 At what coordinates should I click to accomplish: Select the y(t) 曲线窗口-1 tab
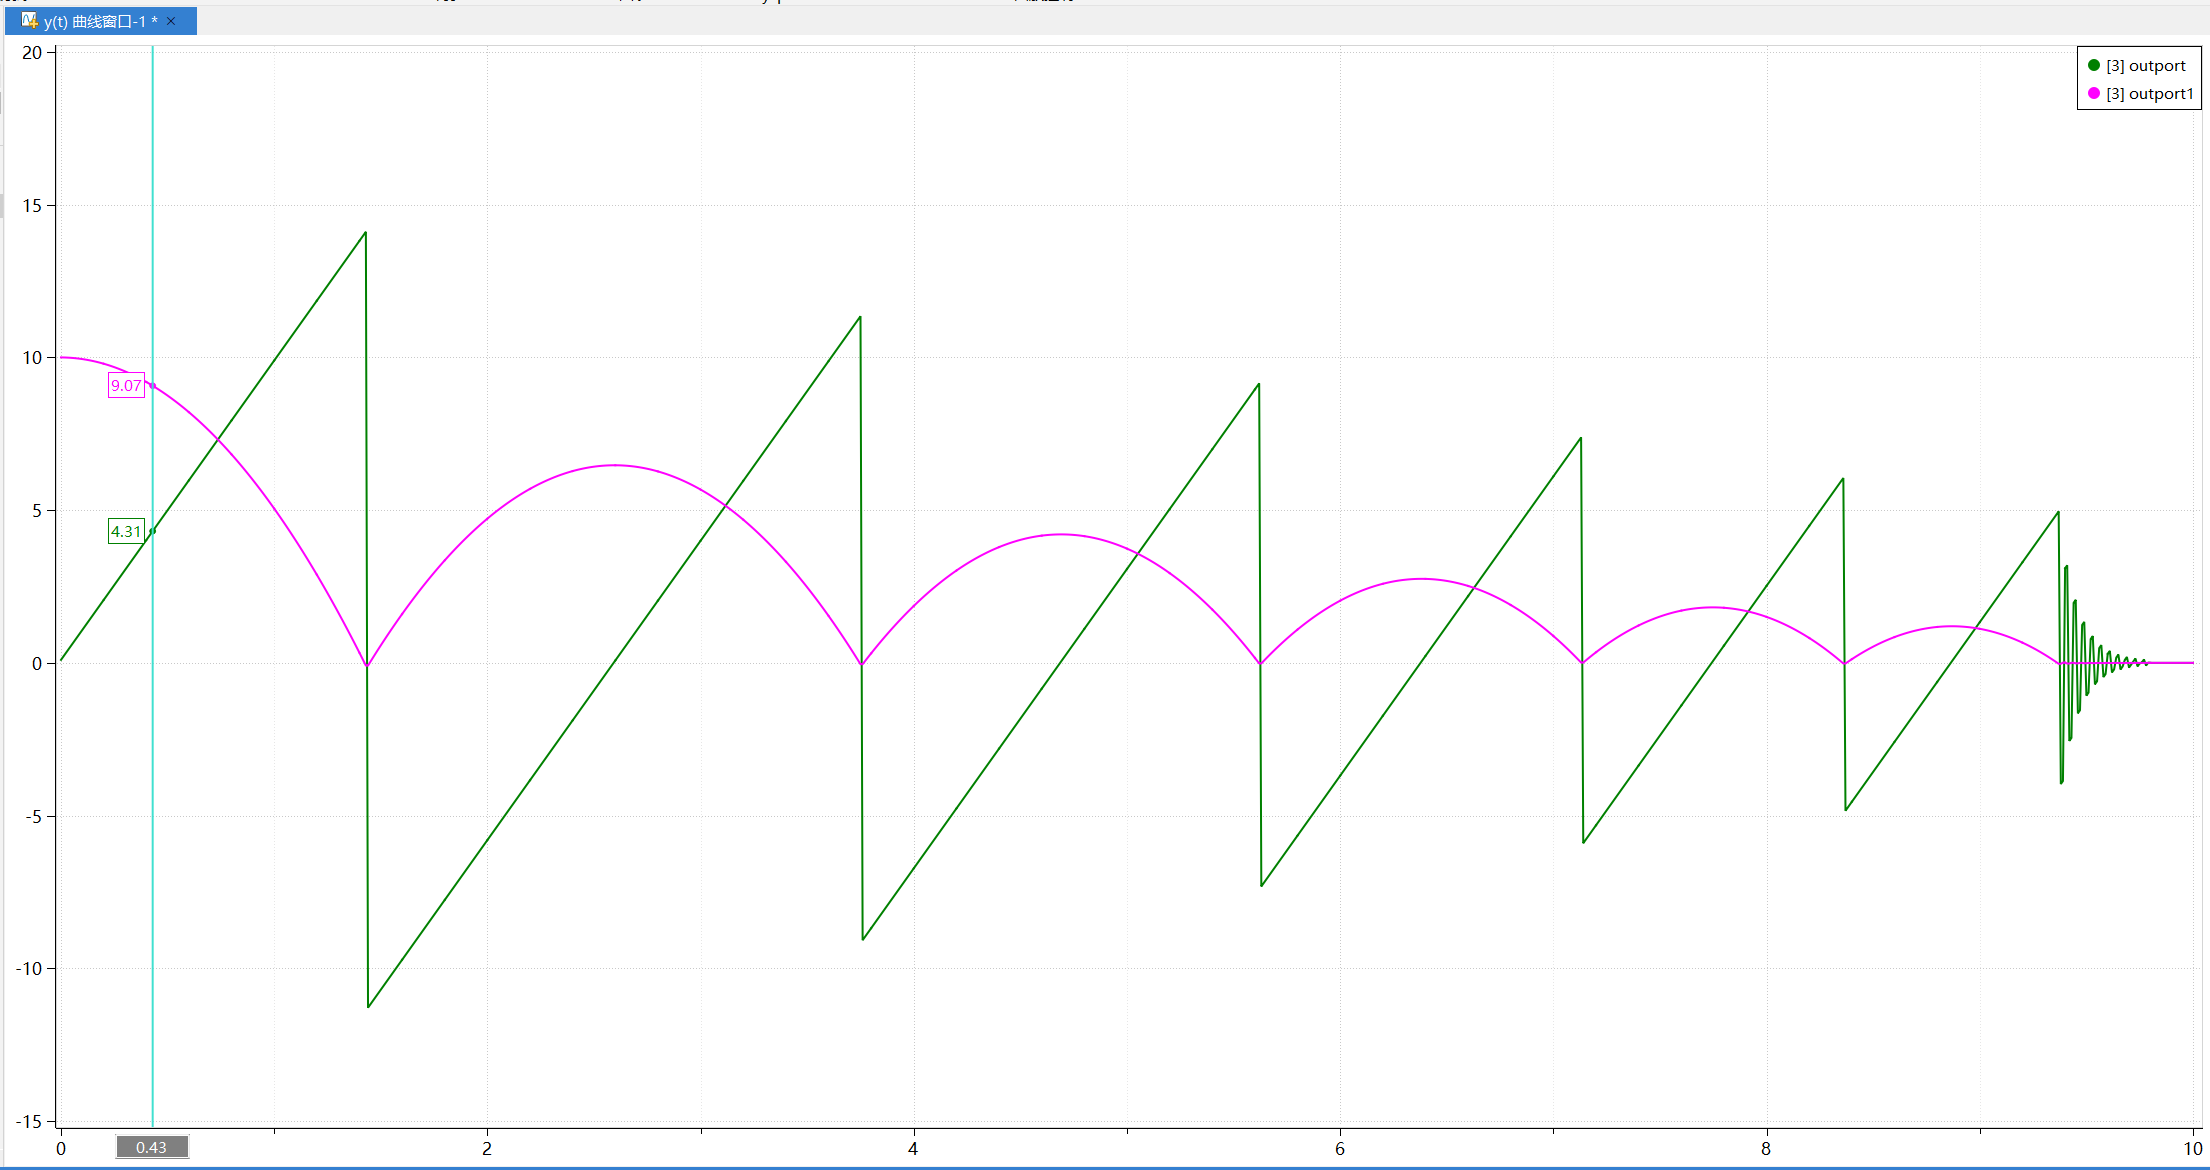(x=101, y=21)
